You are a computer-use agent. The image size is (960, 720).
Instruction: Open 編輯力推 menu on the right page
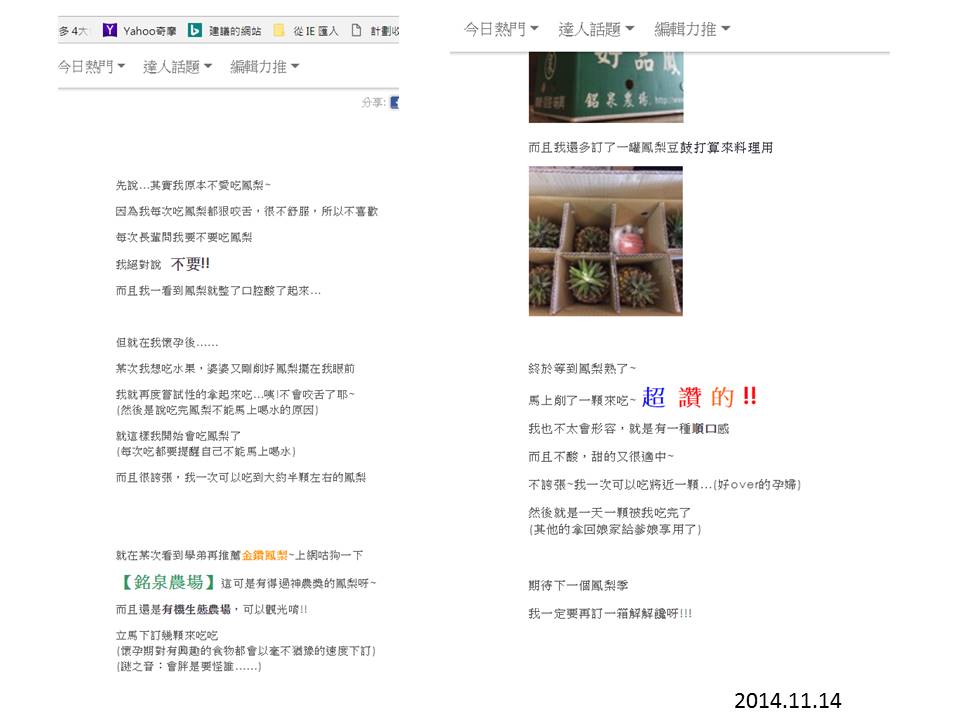click(x=692, y=29)
